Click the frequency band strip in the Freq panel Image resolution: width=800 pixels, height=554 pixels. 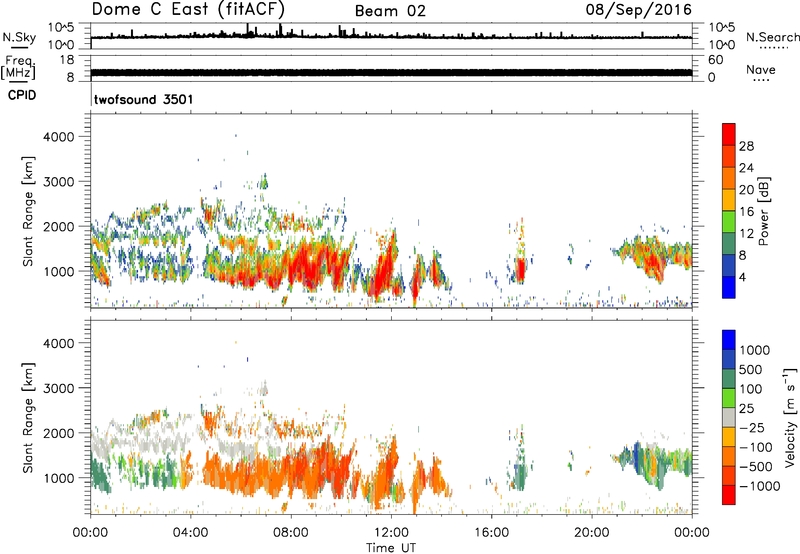point(391,72)
